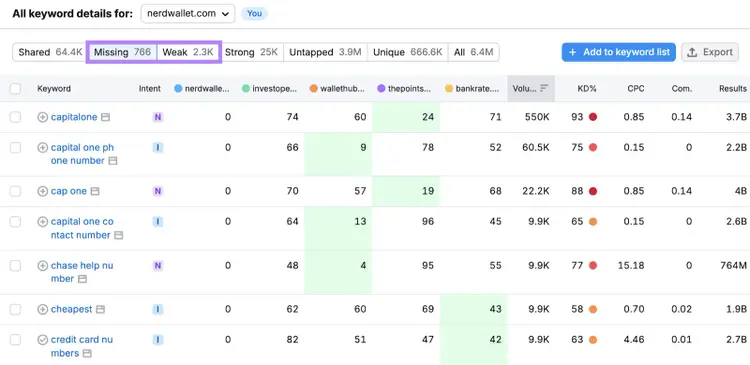Viewport: 750px width, 365px height.
Task: Open SERP snapshot icon for chase help number
Action: tap(82, 279)
